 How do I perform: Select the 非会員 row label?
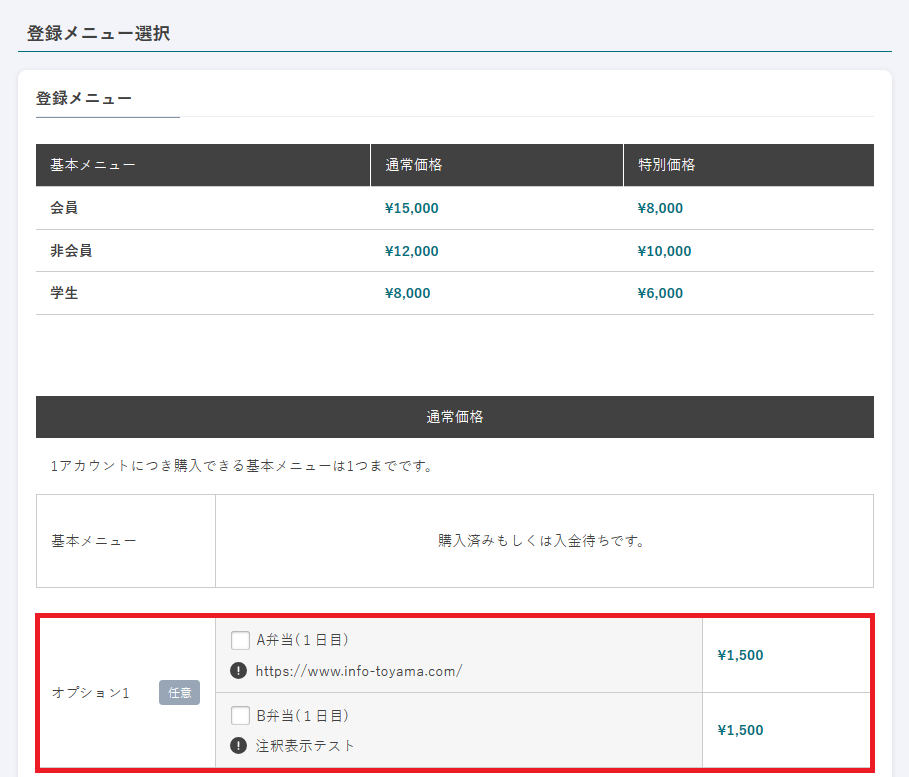pyautogui.click(x=71, y=251)
